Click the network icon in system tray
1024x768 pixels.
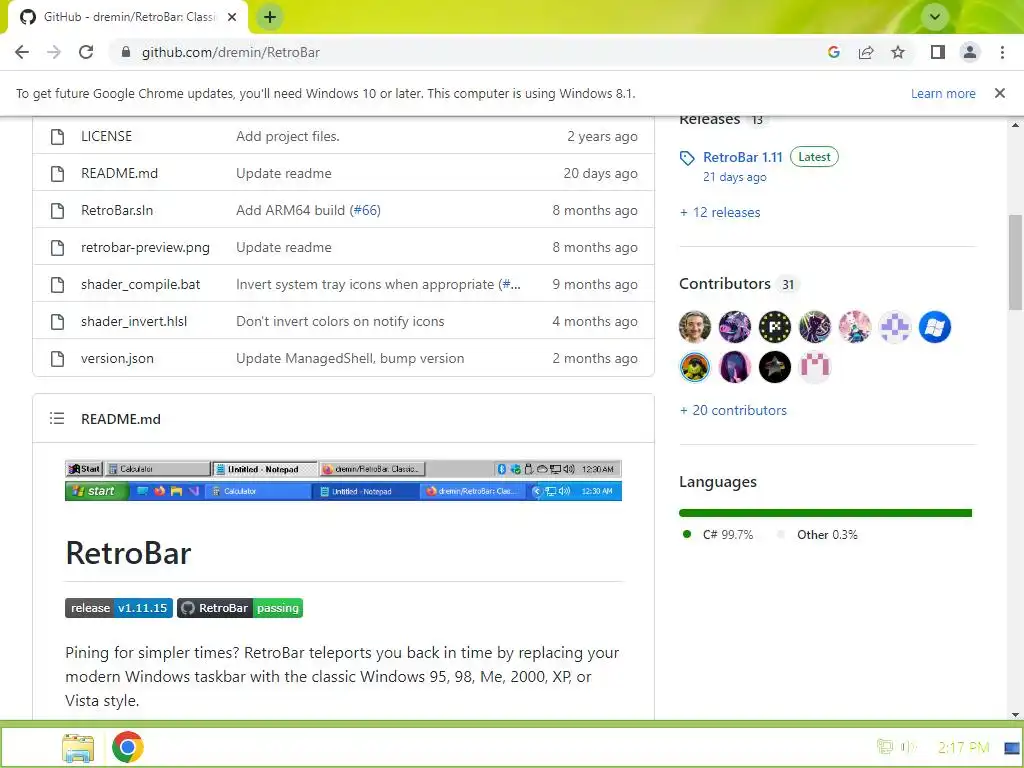click(x=884, y=746)
